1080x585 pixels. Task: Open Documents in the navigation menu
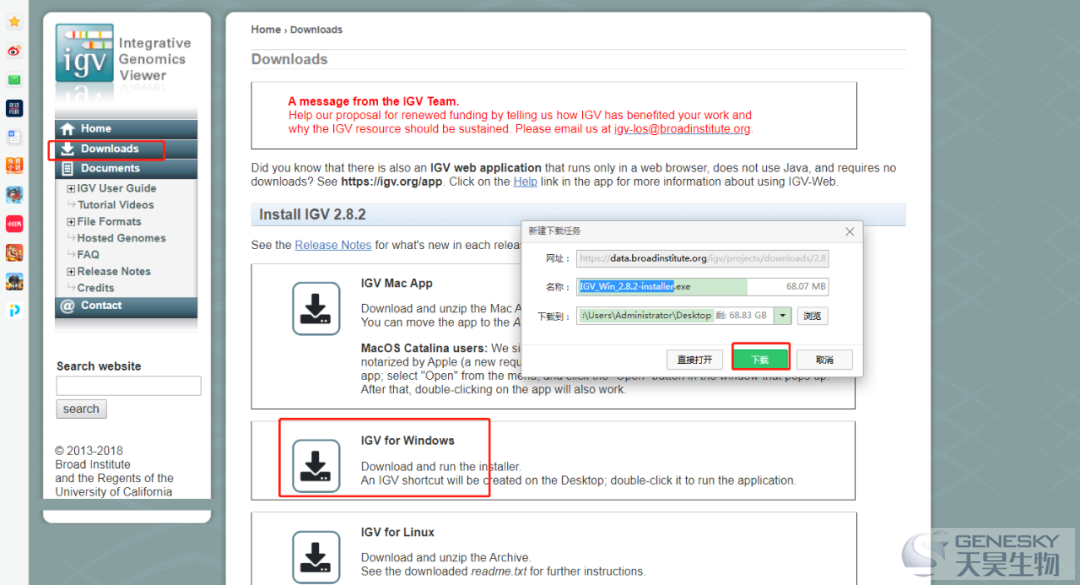tap(110, 168)
